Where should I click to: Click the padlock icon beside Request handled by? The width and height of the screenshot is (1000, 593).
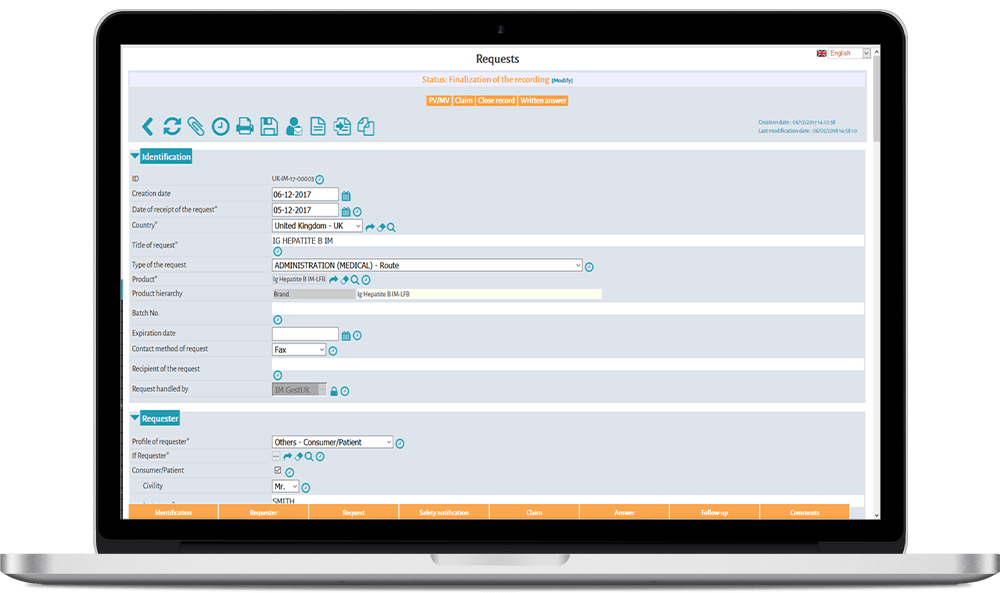tap(334, 391)
